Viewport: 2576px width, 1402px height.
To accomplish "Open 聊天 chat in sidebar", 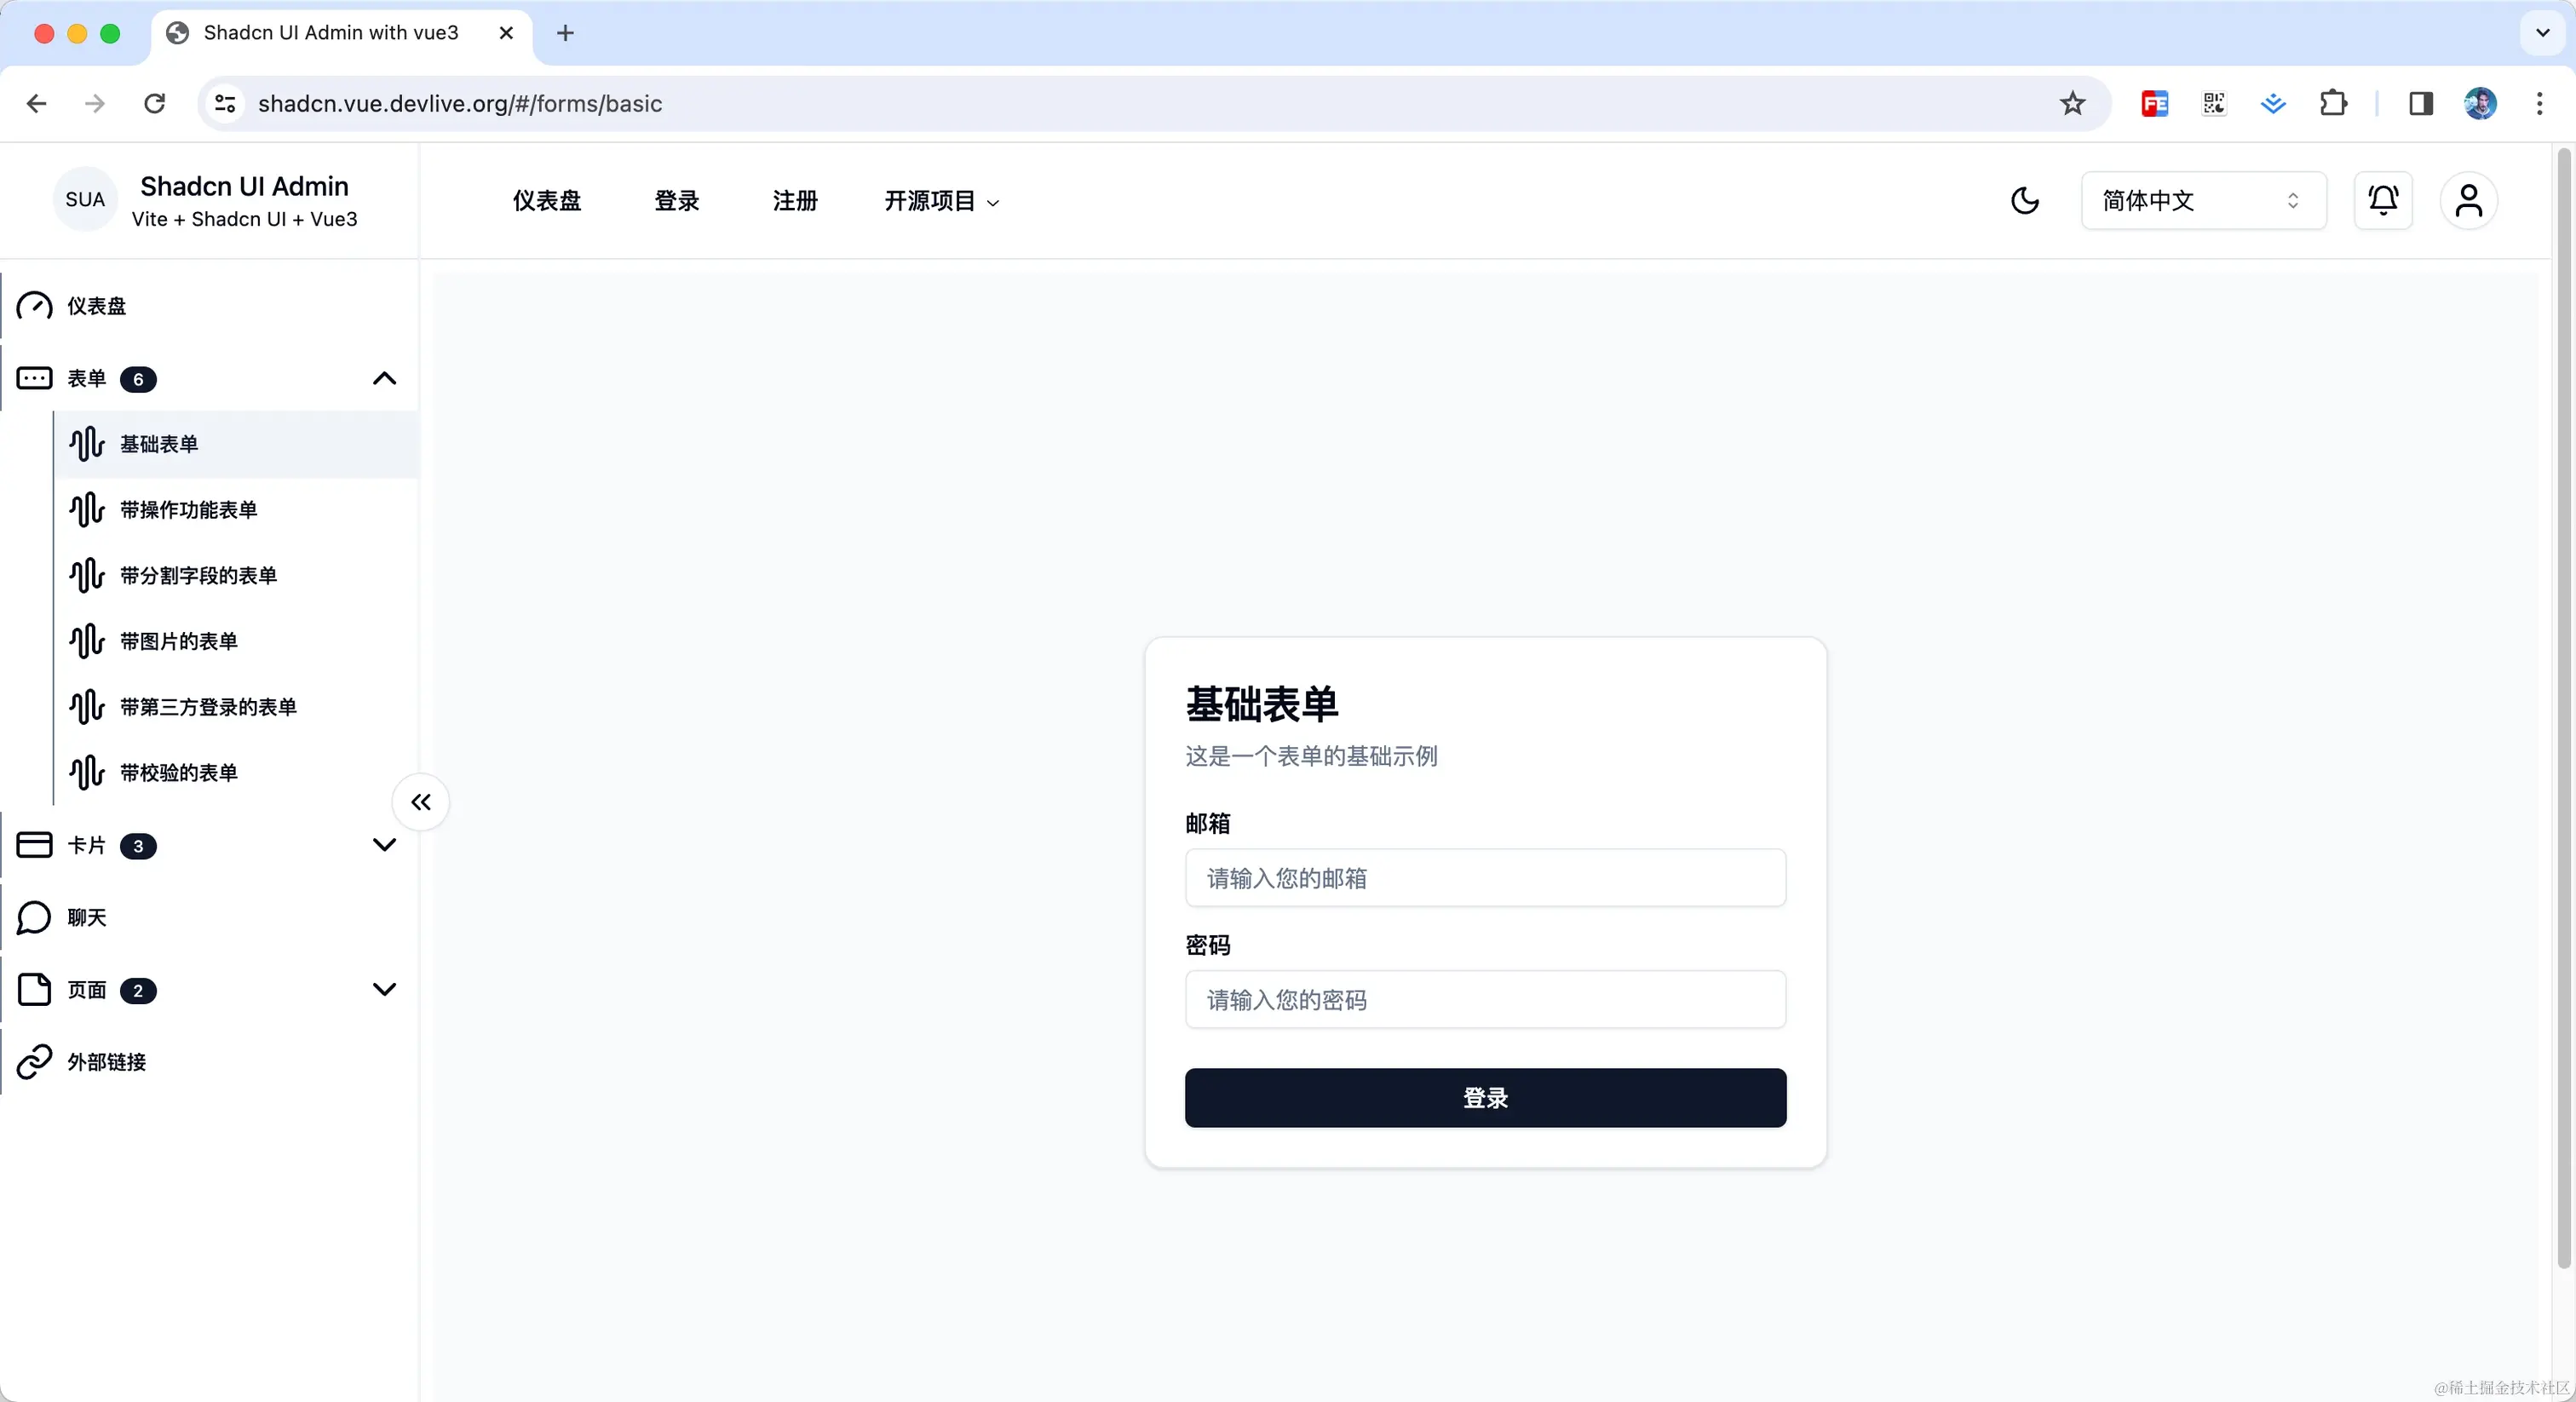I will tap(87, 917).
